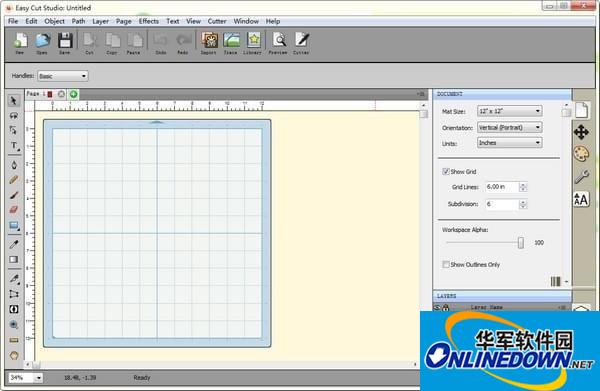Screen dimensions: 600x391
Task: Click the horizontal canvas scrollbar
Action: point(221,365)
